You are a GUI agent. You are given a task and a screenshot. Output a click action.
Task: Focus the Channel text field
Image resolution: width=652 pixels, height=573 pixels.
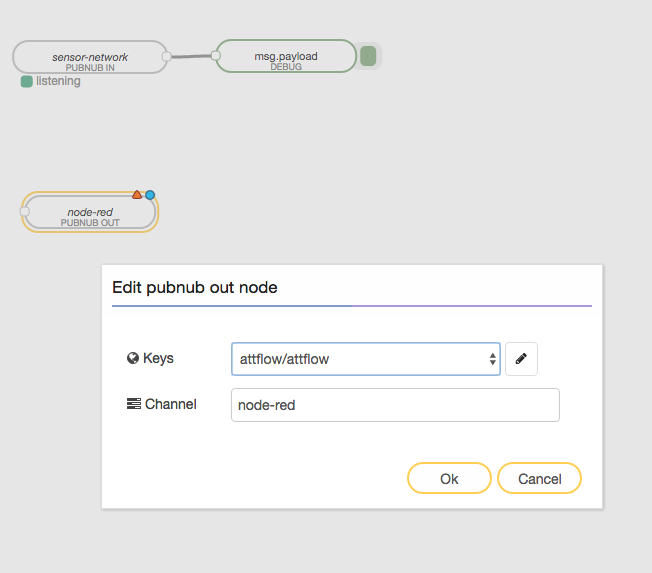coord(395,405)
